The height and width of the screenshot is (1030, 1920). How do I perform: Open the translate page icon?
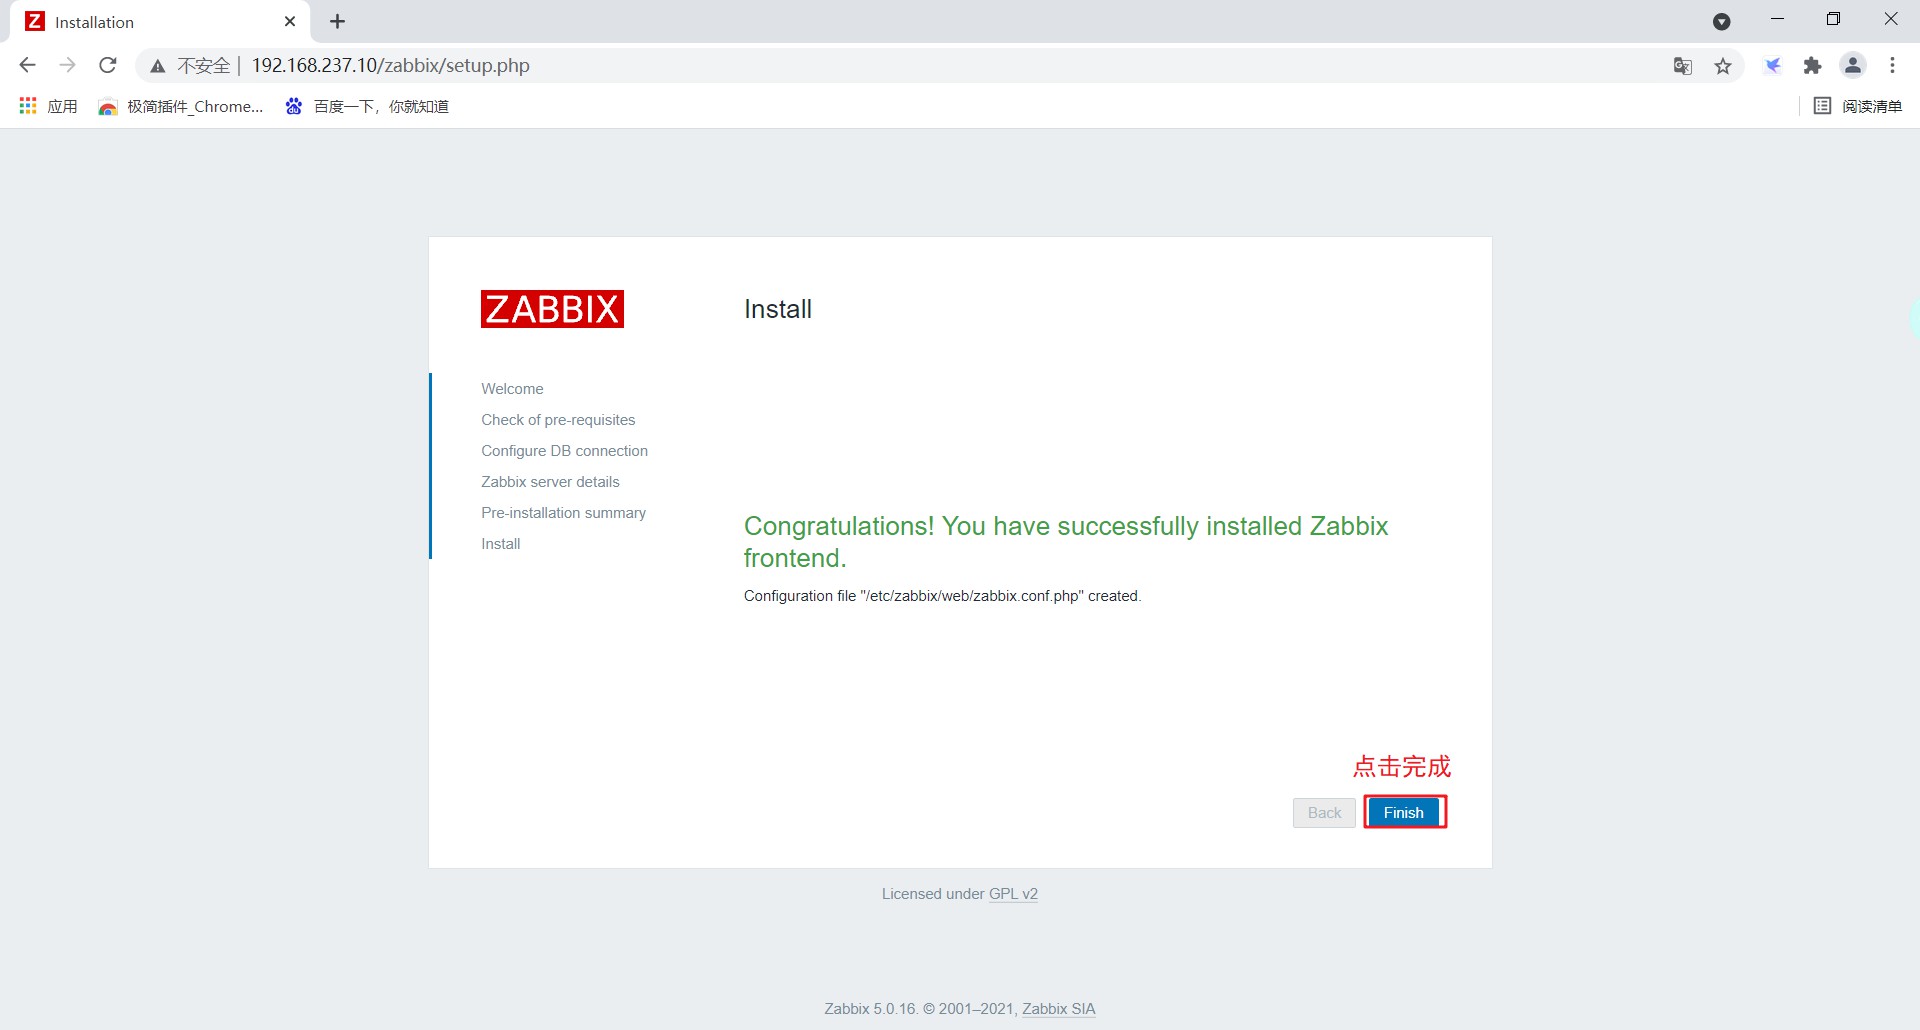pyautogui.click(x=1683, y=66)
